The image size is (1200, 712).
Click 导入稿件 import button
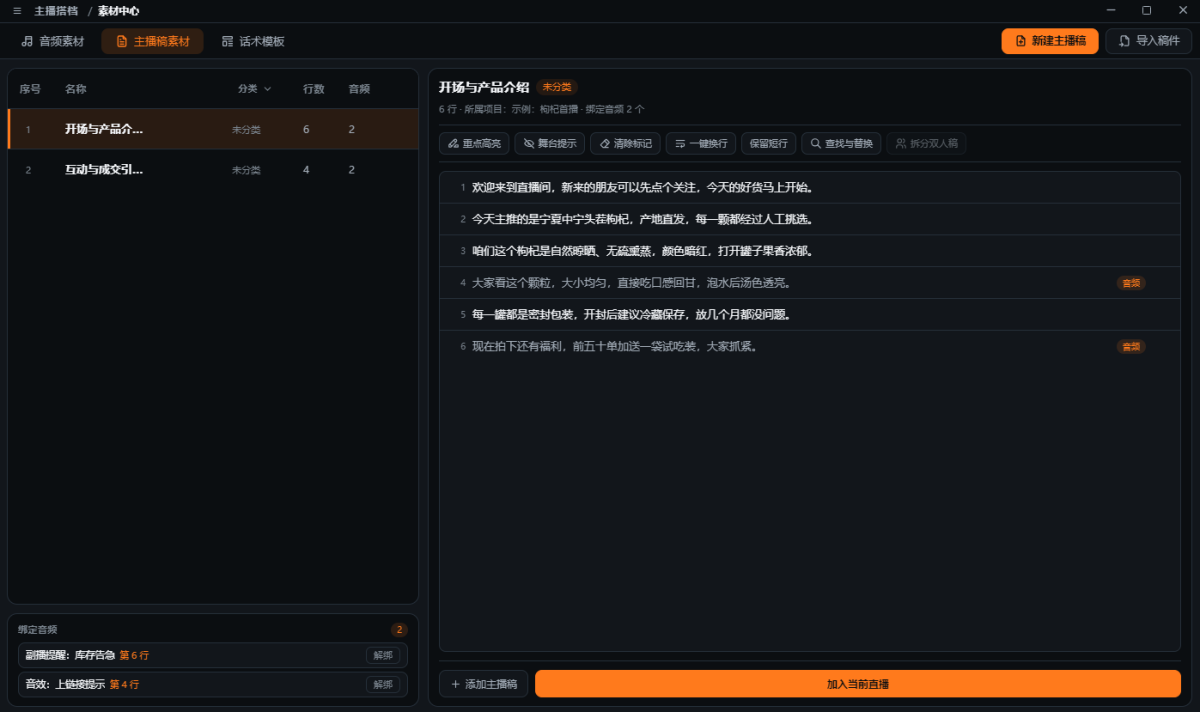(1149, 41)
